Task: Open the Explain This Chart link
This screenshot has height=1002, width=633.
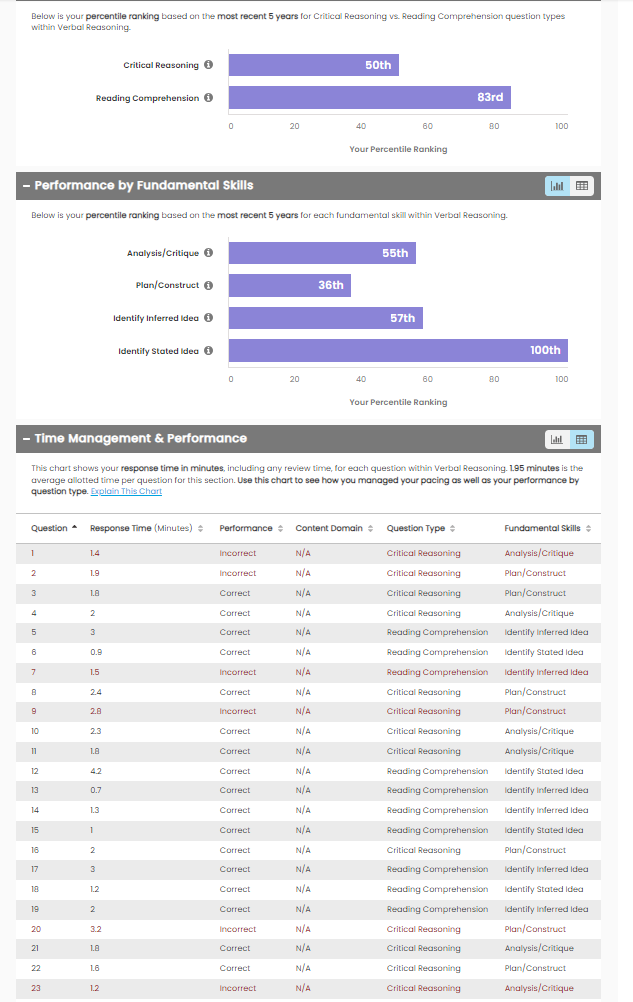Action: pos(126,491)
